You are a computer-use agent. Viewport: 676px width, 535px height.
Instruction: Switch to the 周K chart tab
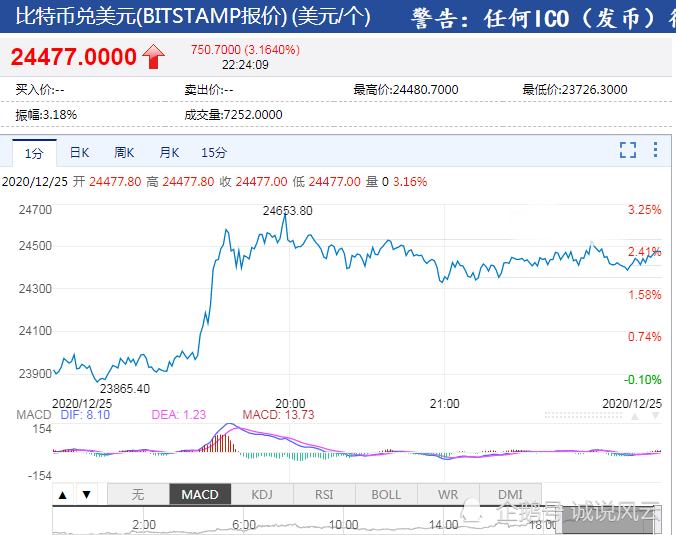124,153
